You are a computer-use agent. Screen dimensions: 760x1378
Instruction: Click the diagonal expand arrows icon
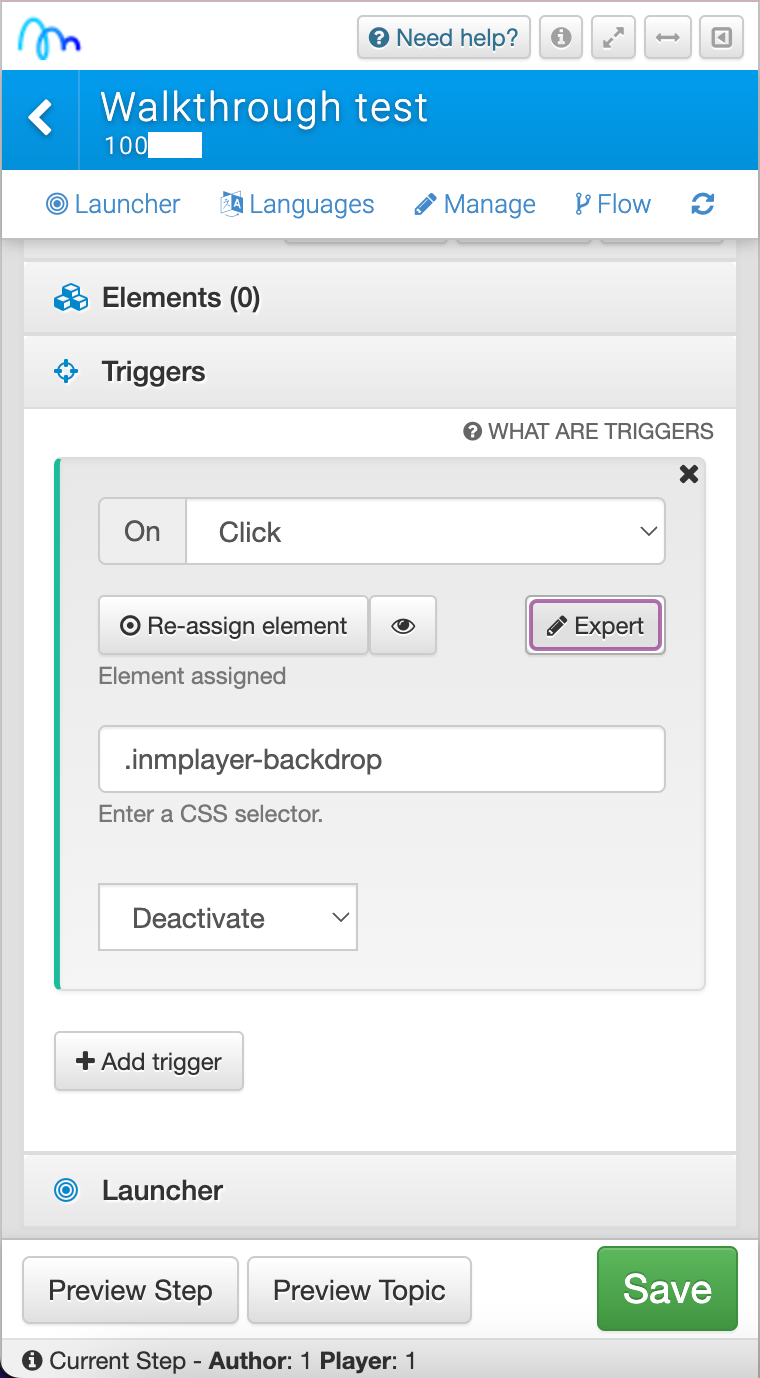[614, 39]
